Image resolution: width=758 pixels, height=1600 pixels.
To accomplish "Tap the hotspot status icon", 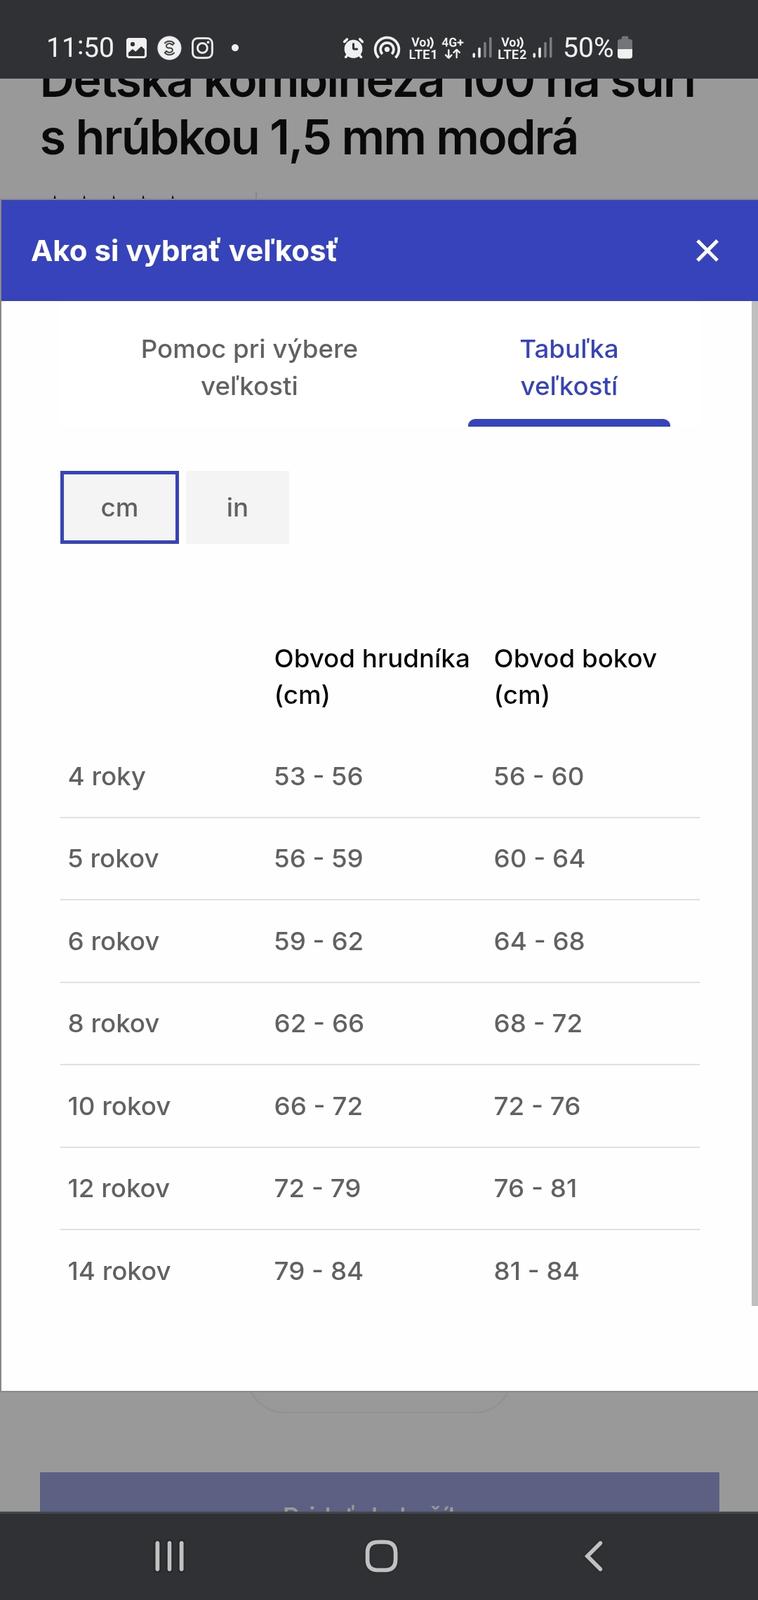I will click(x=386, y=47).
